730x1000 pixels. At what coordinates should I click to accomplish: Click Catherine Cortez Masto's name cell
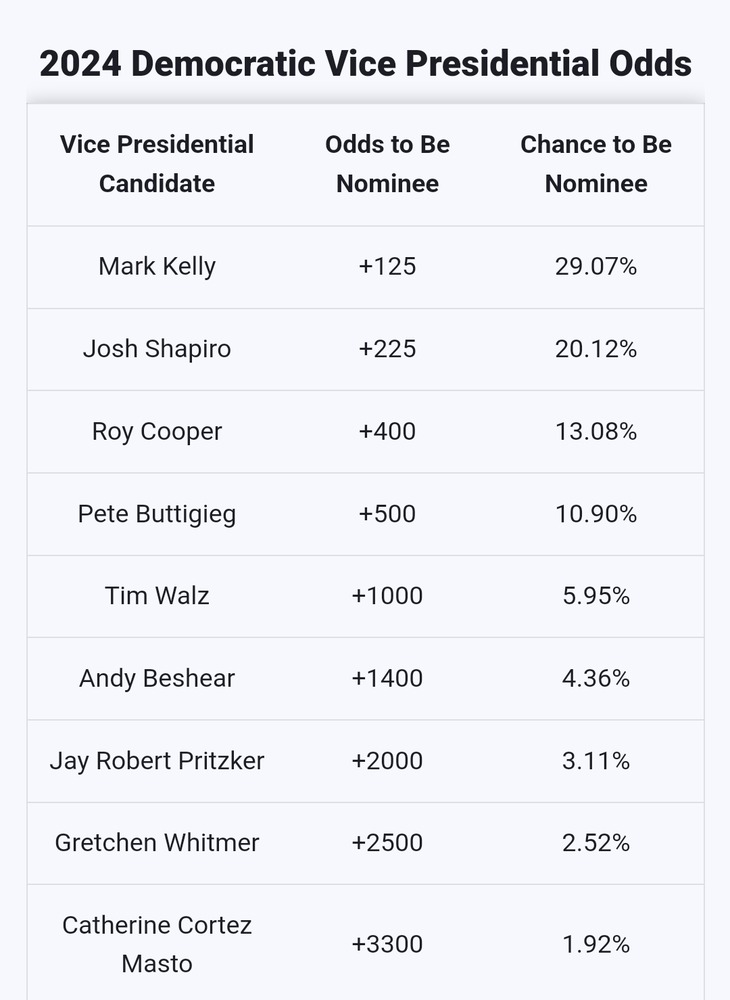(157, 944)
